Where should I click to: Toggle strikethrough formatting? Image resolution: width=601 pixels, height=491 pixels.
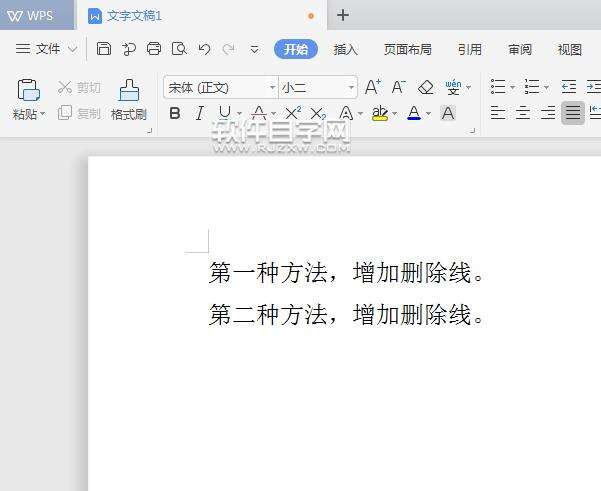coord(259,113)
